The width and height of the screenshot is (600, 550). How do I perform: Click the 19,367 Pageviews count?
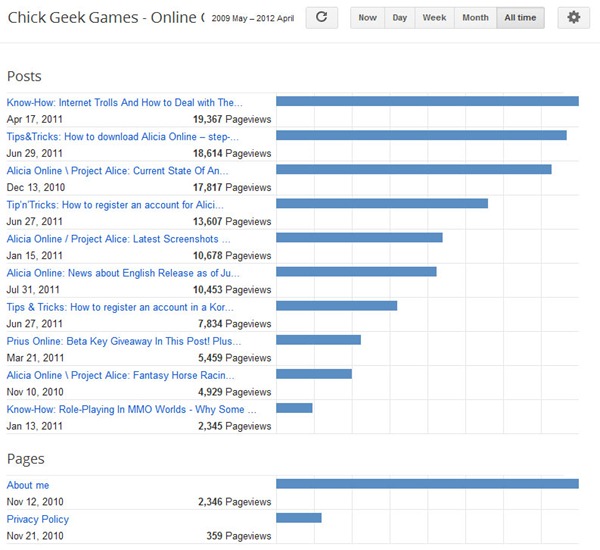click(x=232, y=119)
